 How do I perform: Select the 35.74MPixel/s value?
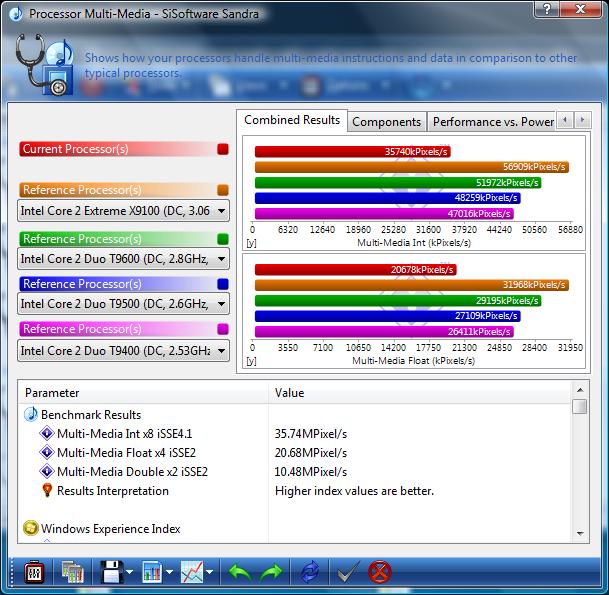tap(311, 433)
